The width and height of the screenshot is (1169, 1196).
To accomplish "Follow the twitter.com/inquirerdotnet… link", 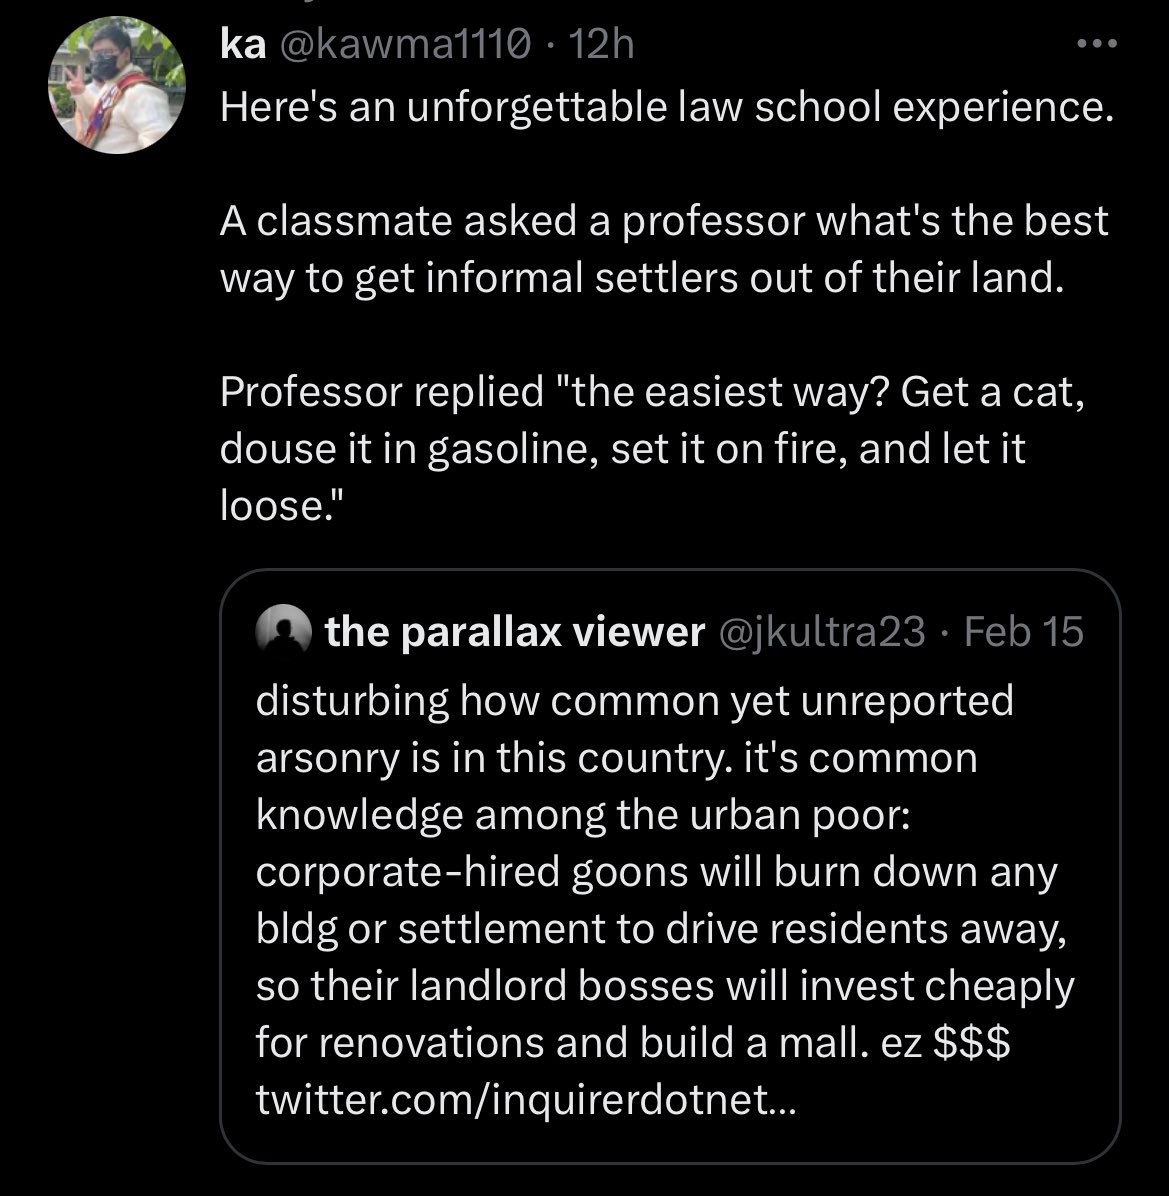I will coord(525,1099).
